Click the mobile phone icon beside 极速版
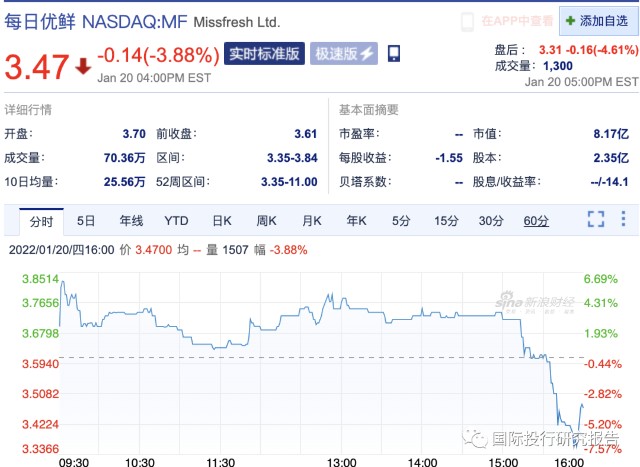Image resolution: width=640 pixels, height=467 pixels. (394, 53)
